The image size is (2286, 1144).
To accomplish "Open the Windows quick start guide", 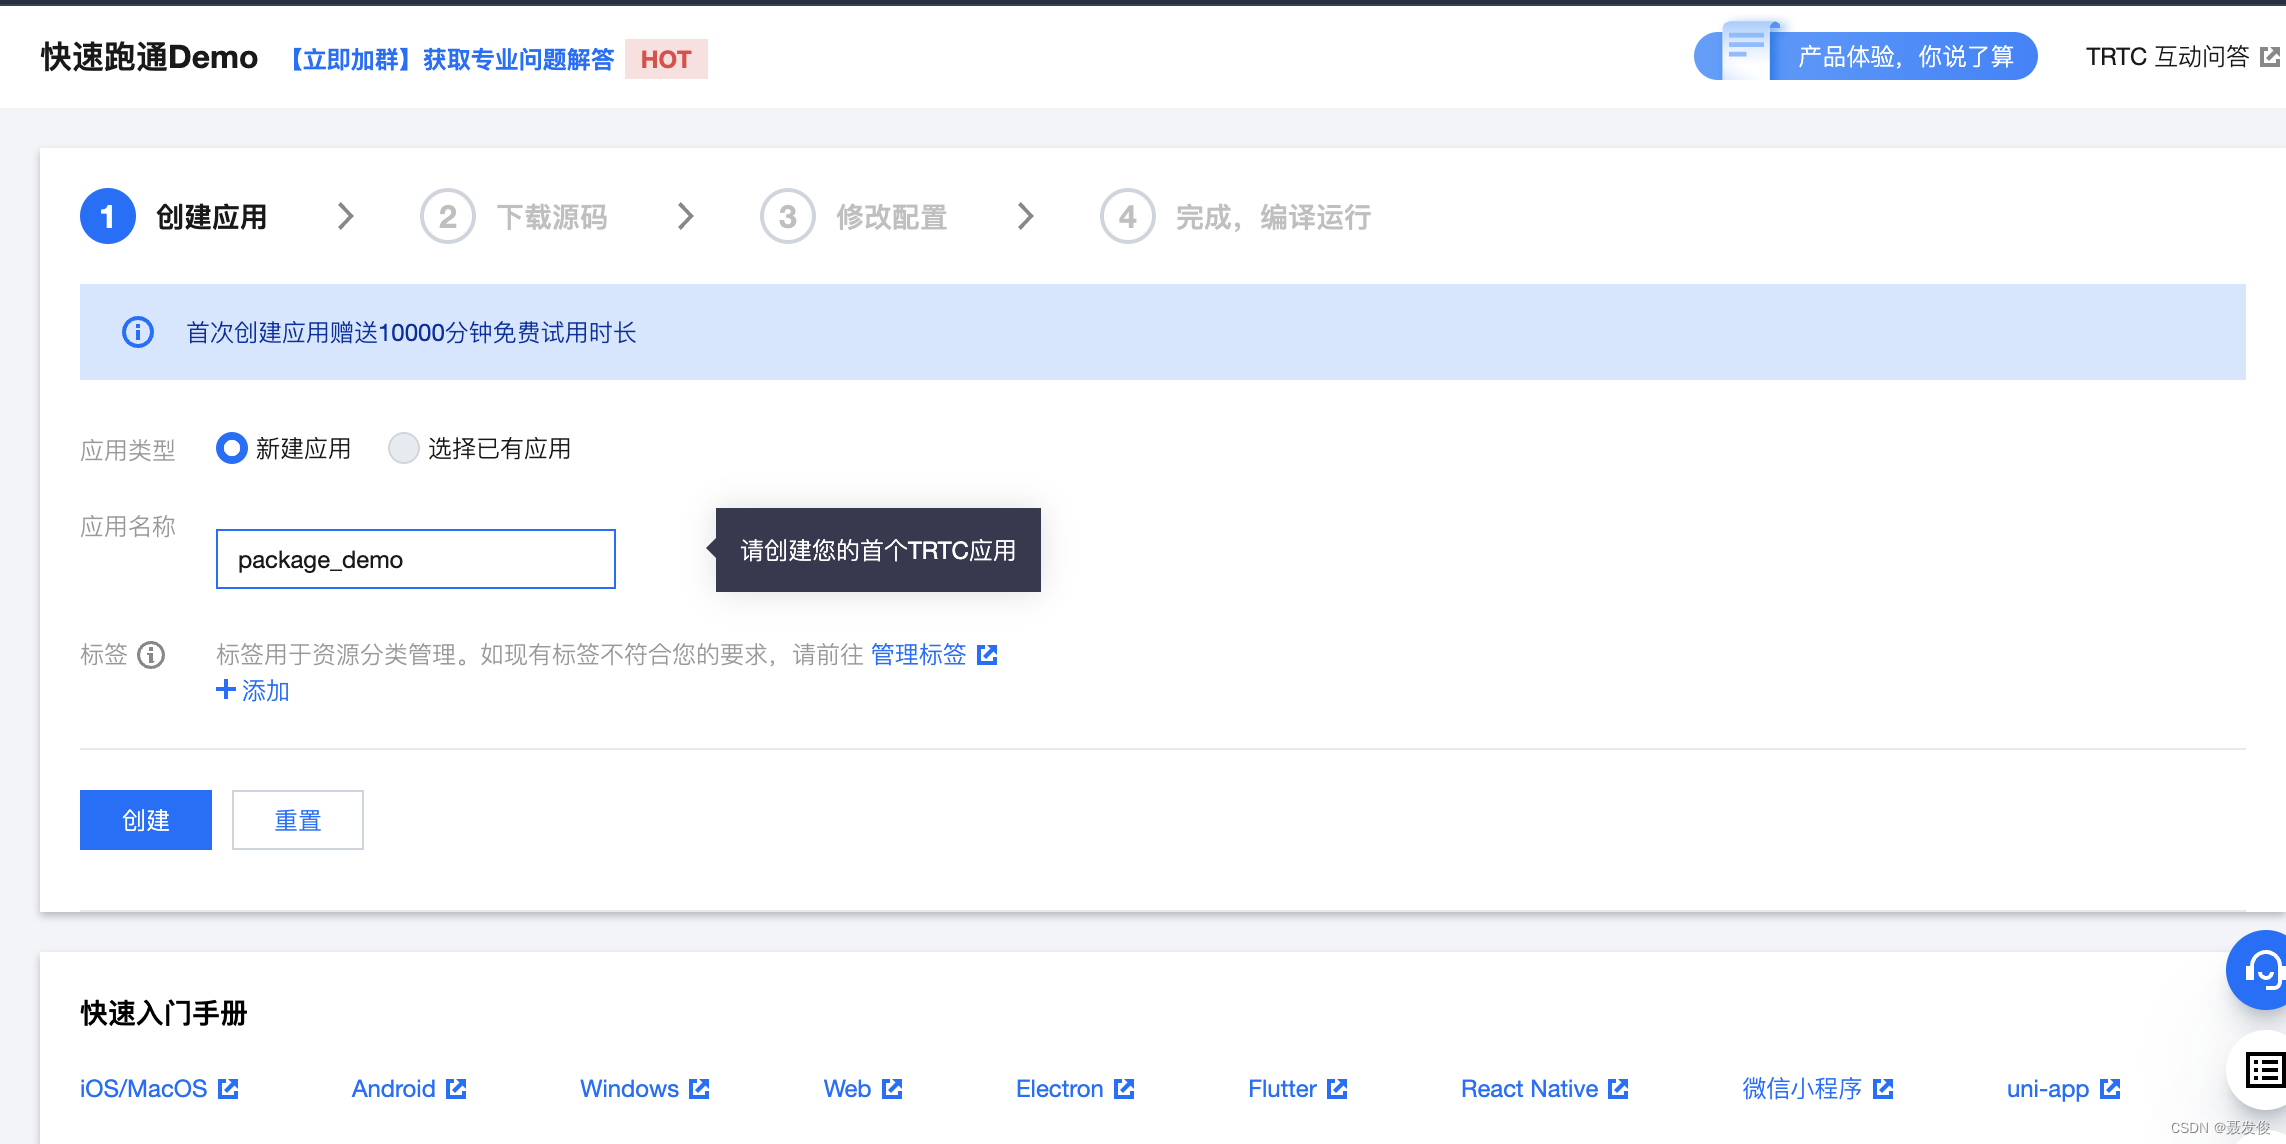I will tap(629, 1088).
